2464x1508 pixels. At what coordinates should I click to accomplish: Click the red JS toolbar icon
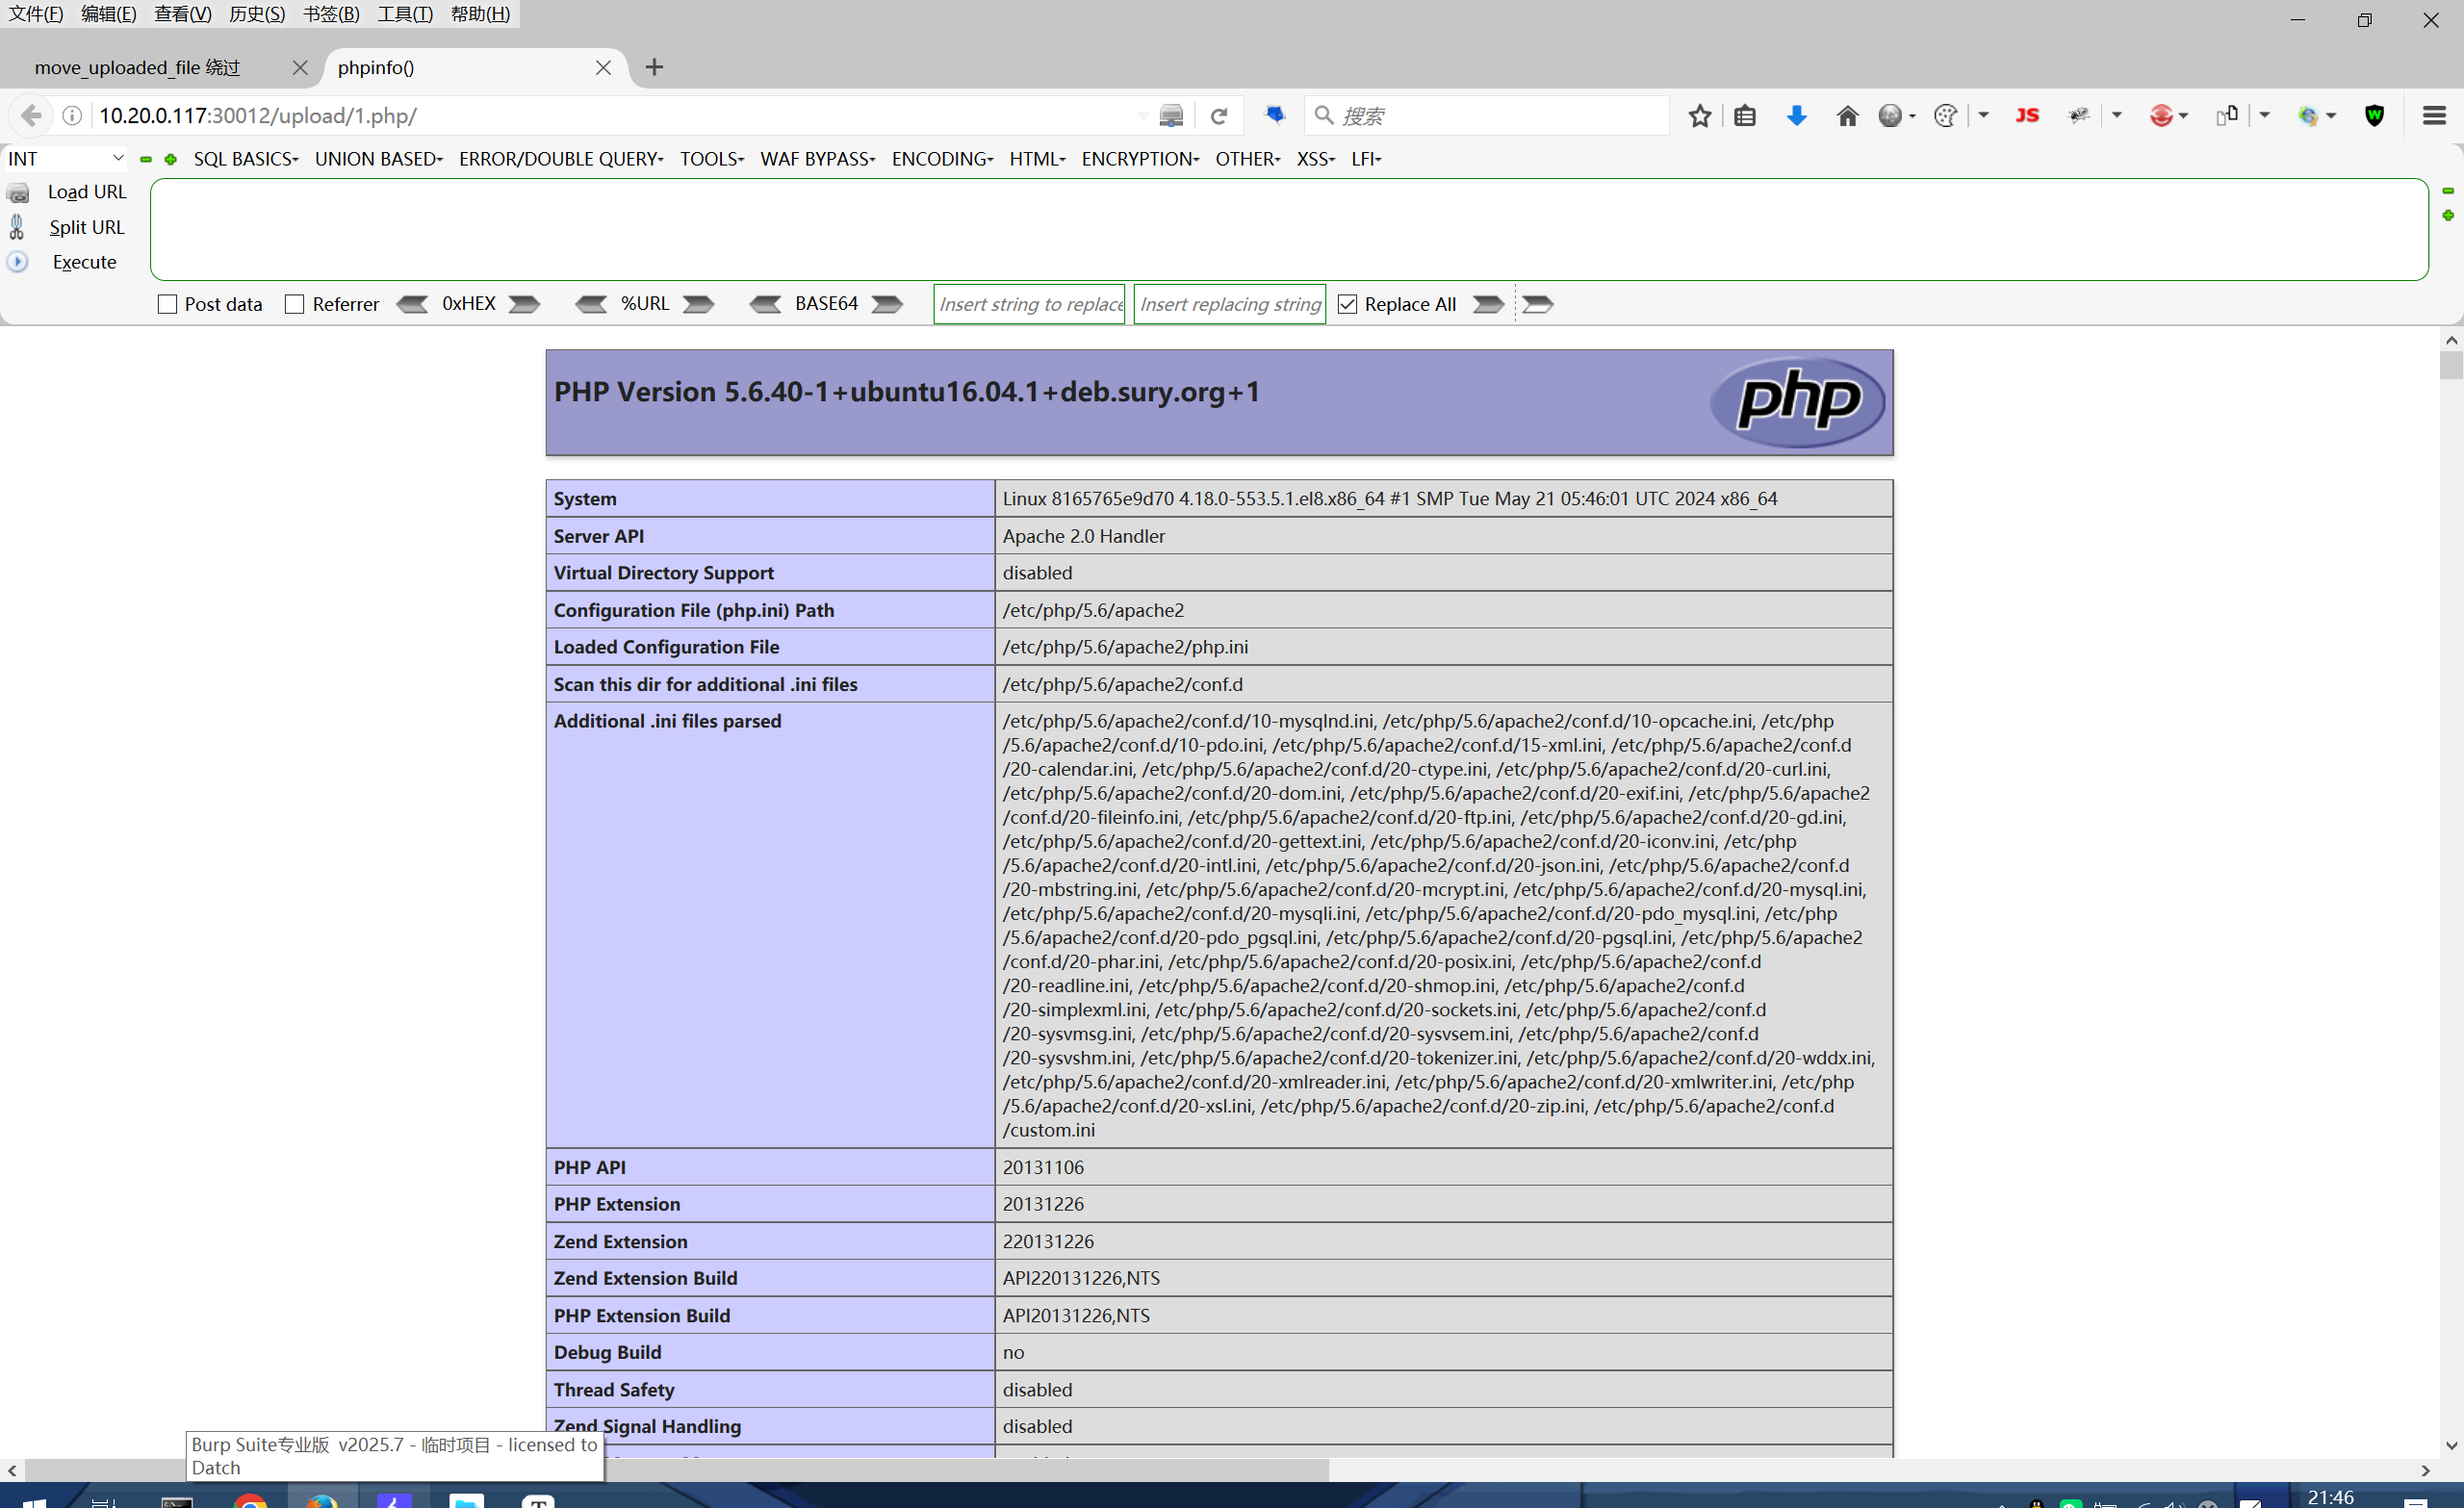coord(2026,116)
